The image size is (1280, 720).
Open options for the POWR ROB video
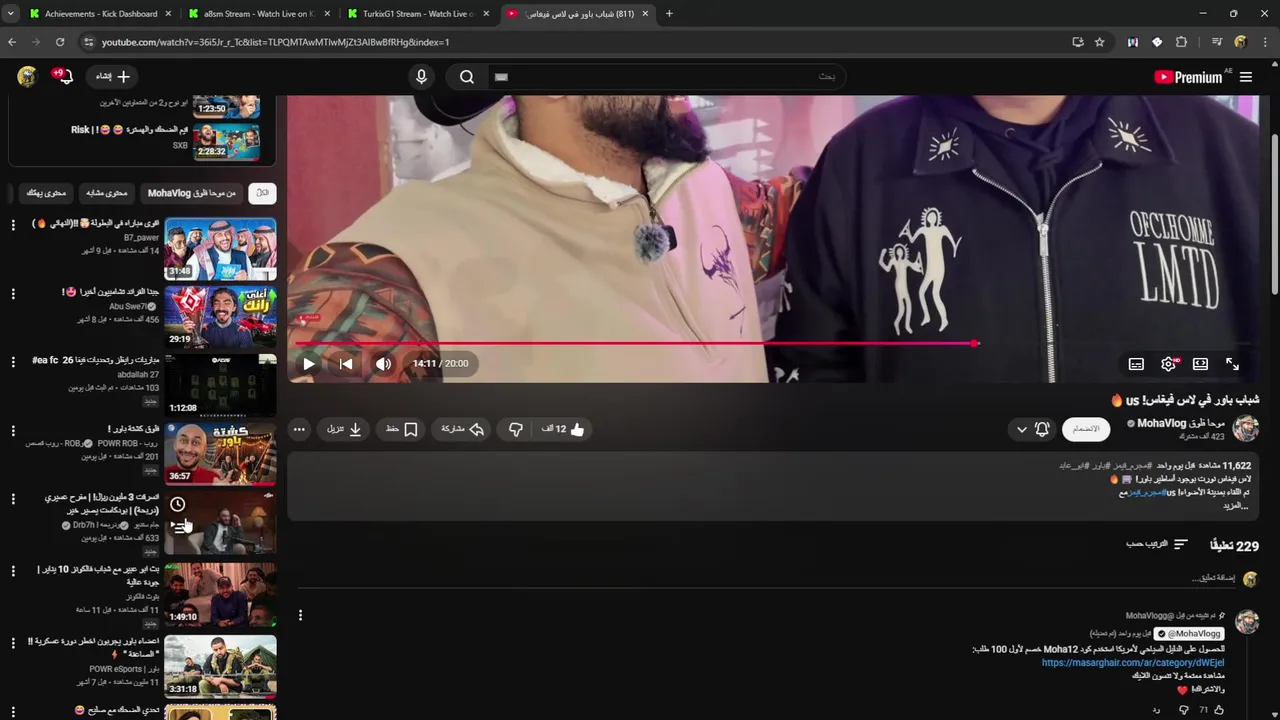(13, 431)
